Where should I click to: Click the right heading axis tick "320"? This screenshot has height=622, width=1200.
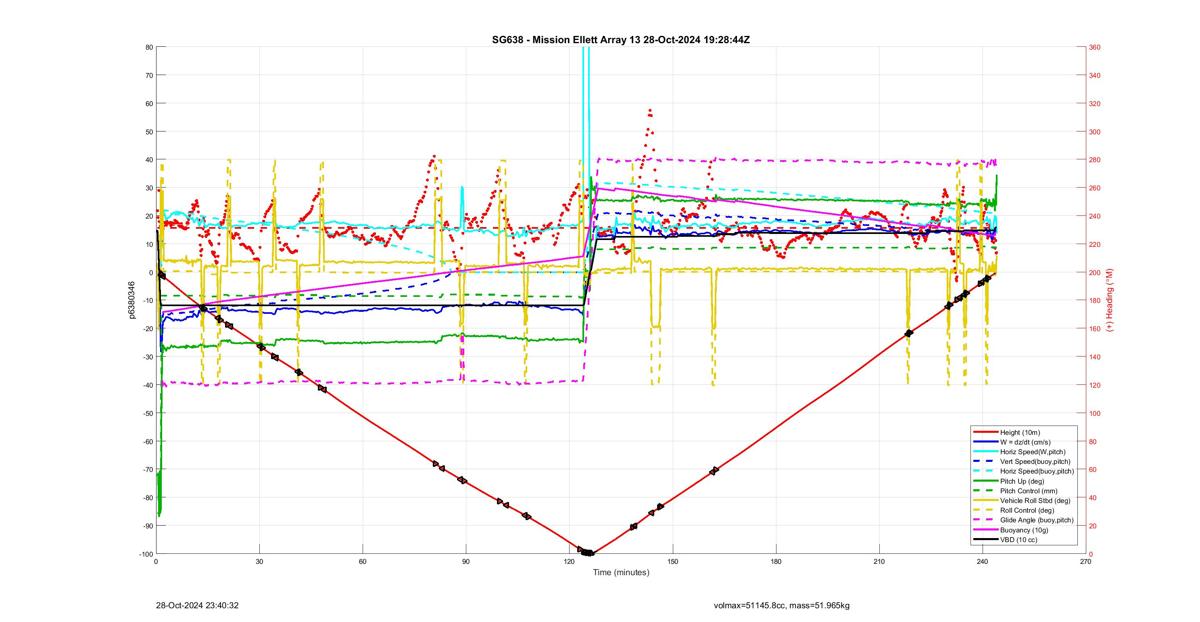point(1094,103)
